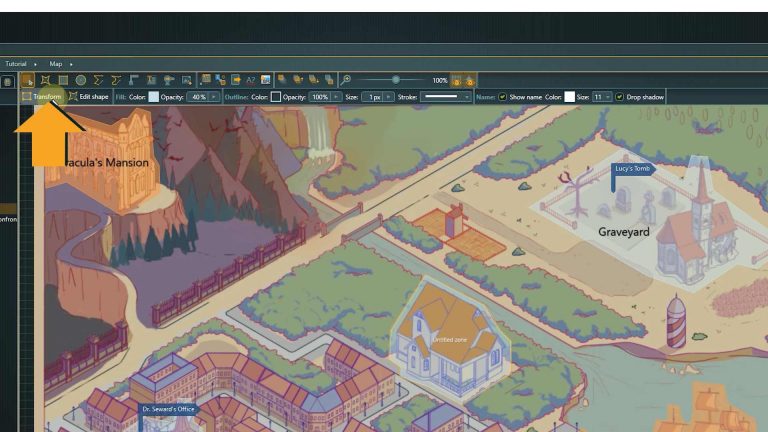Expand the arrow next to Tutorial
The image size is (768, 432).
click(35, 64)
